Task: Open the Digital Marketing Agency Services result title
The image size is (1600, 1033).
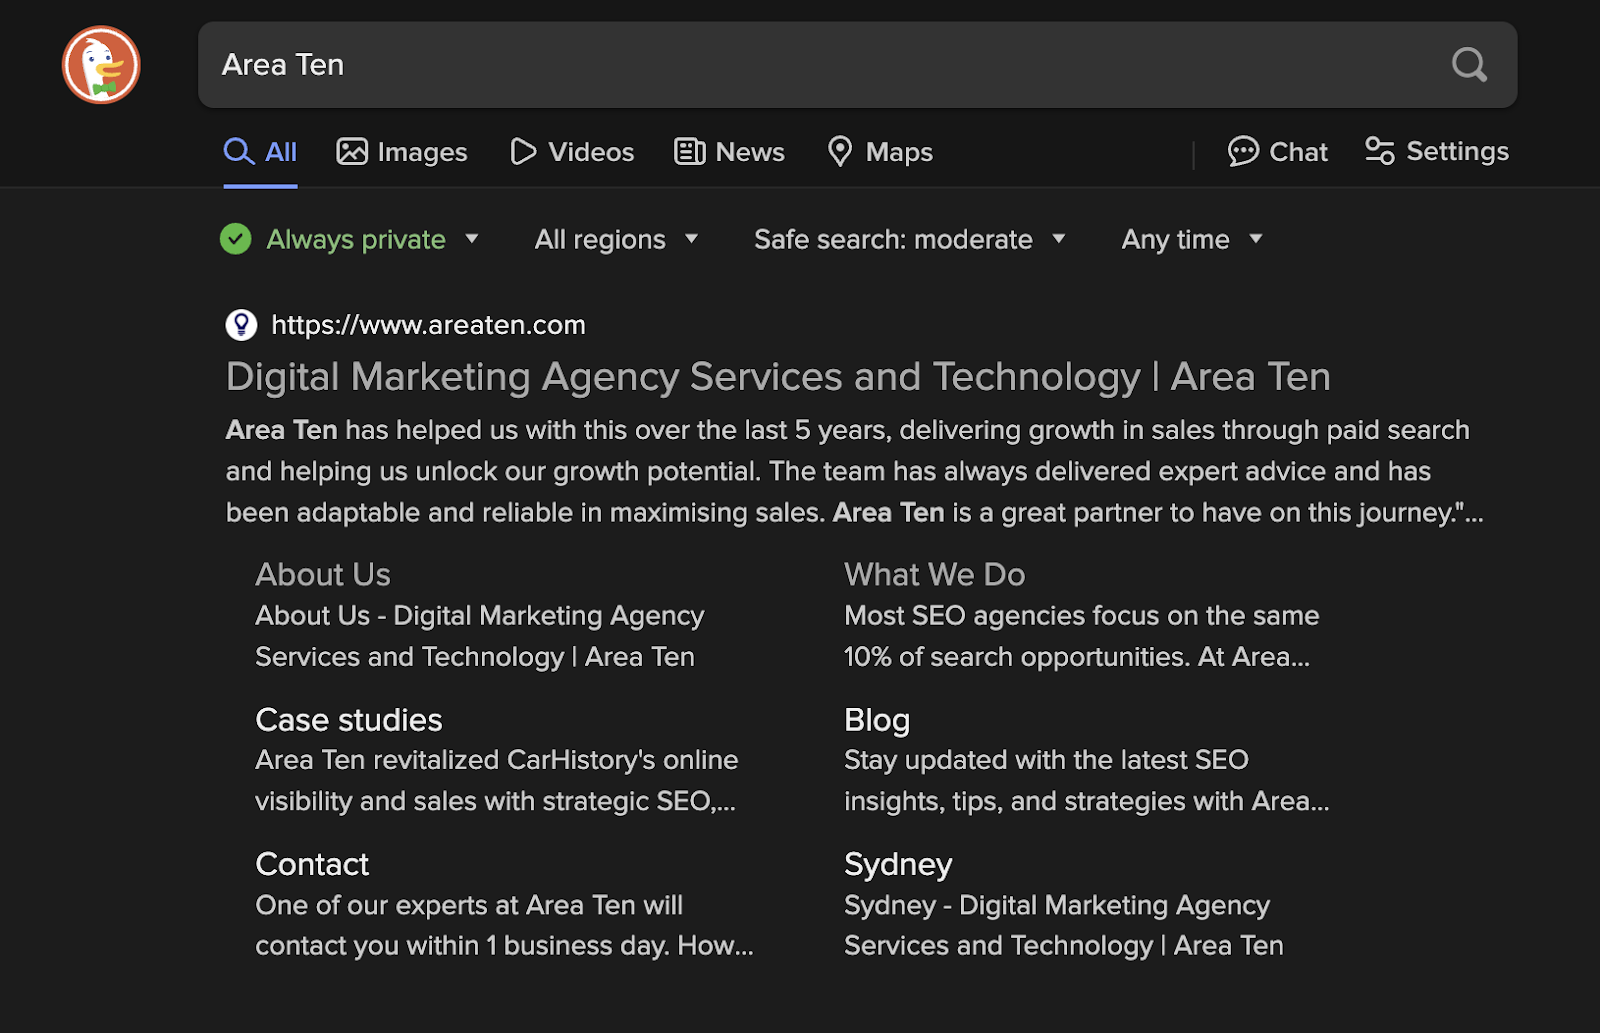Action: (x=778, y=377)
